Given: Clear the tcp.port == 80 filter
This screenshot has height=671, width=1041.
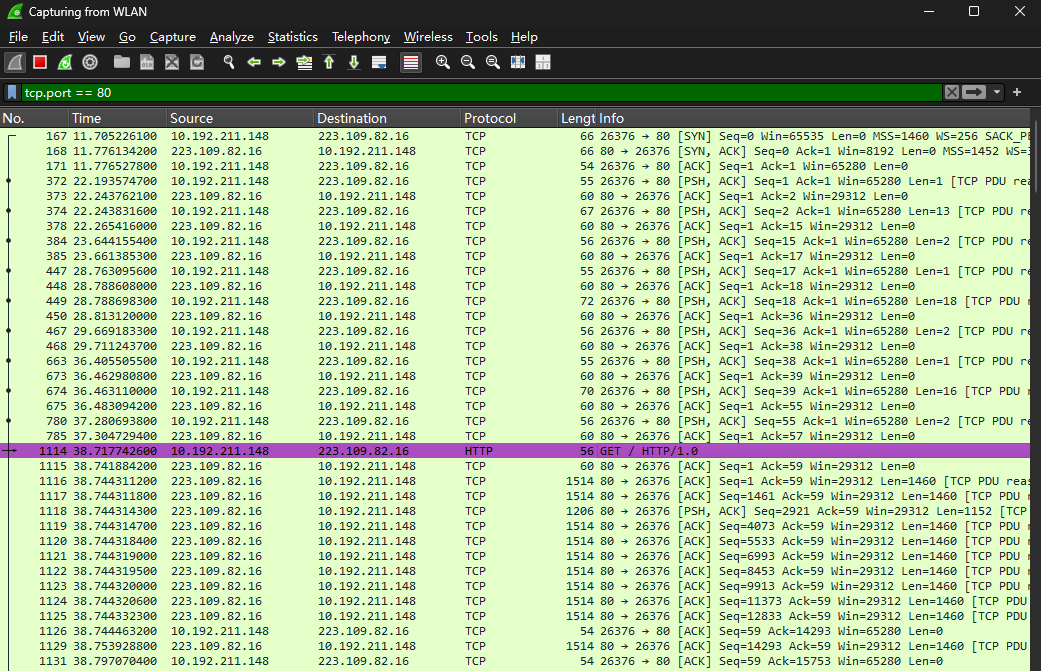Looking at the screenshot, I should click(951, 92).
